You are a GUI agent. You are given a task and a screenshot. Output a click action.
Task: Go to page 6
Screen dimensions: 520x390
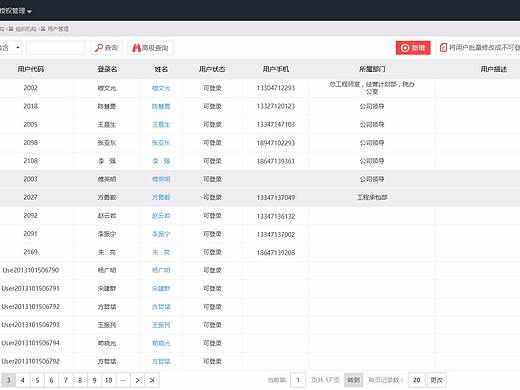[x=51, y=380]
